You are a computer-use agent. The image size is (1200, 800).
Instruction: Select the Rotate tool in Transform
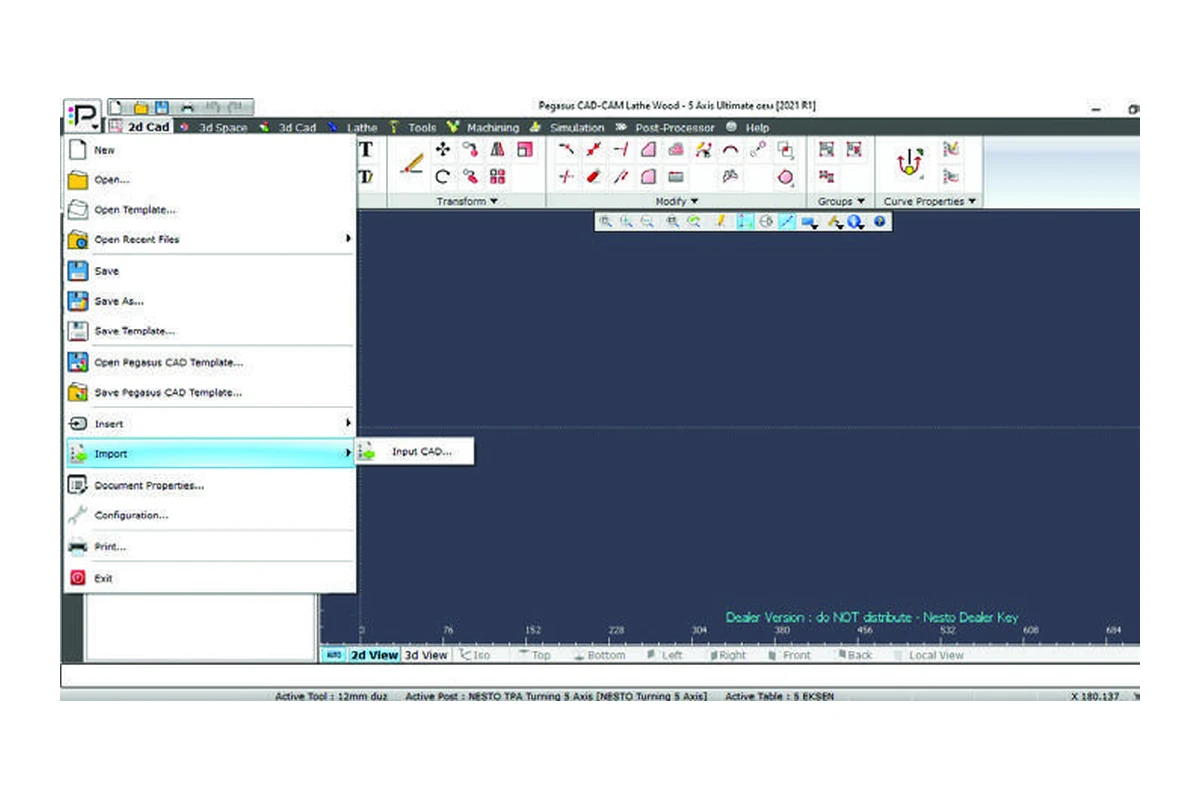(443, 177)
